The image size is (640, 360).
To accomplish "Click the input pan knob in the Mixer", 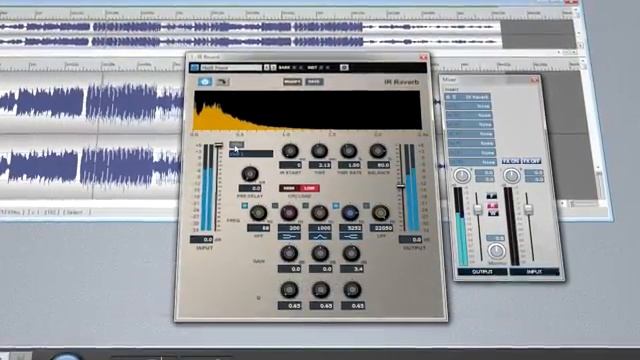I will [511, 176].
